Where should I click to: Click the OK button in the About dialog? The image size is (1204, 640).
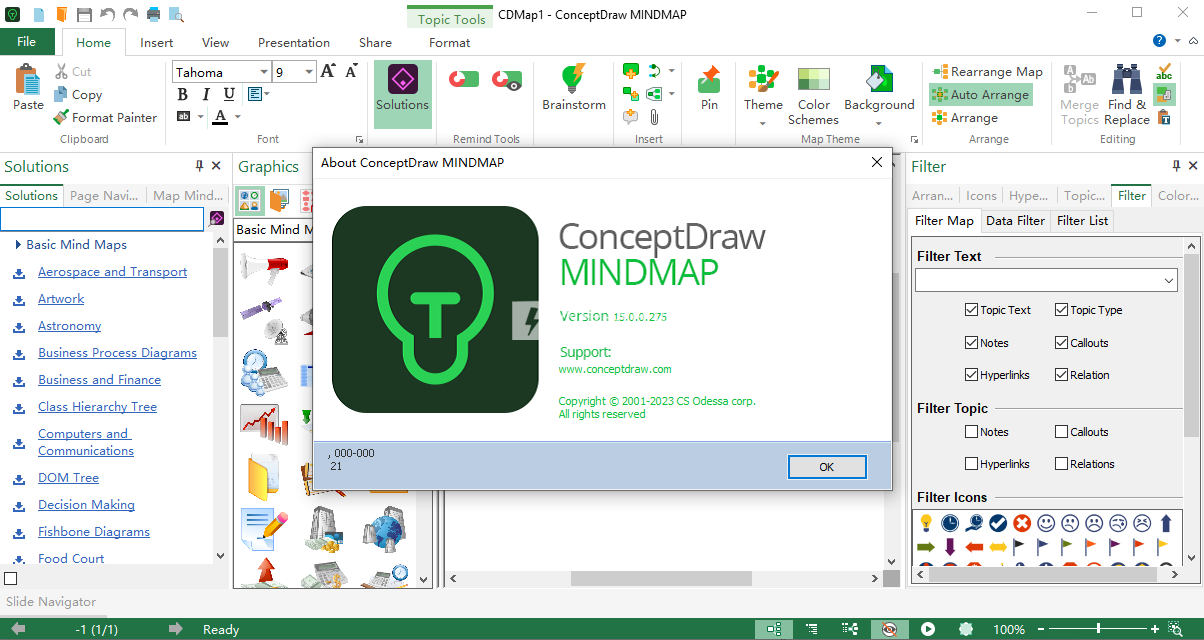[827, 466]
